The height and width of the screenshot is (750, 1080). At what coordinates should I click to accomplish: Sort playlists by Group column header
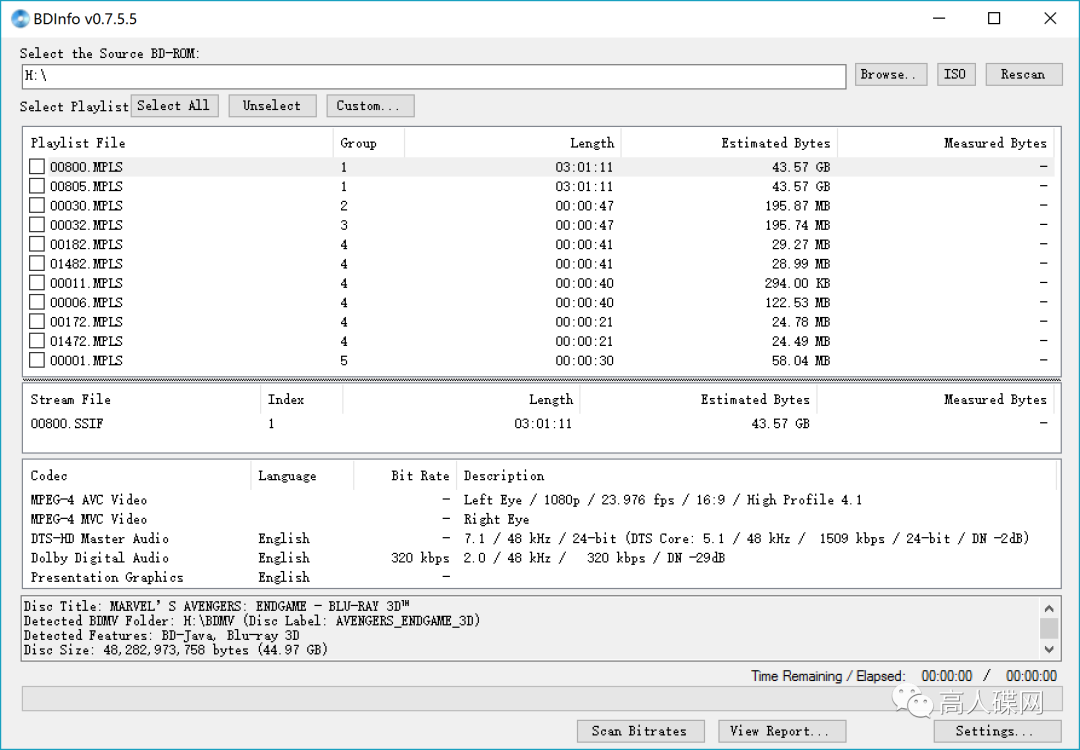coord(368,143)
